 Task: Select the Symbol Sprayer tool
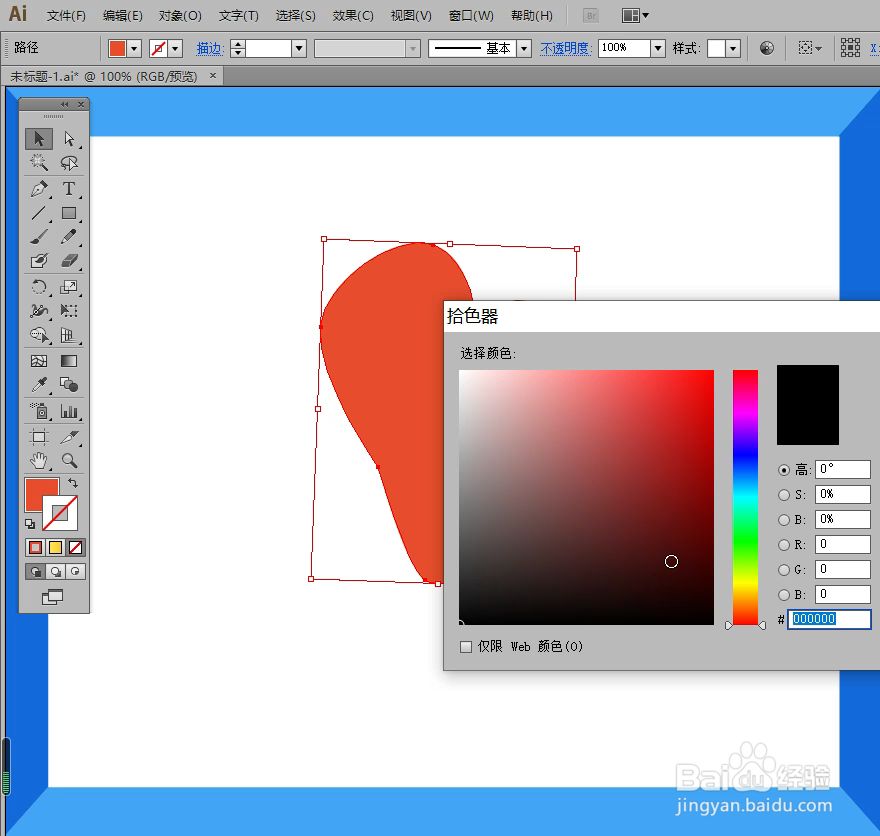[x=39, y=411]
